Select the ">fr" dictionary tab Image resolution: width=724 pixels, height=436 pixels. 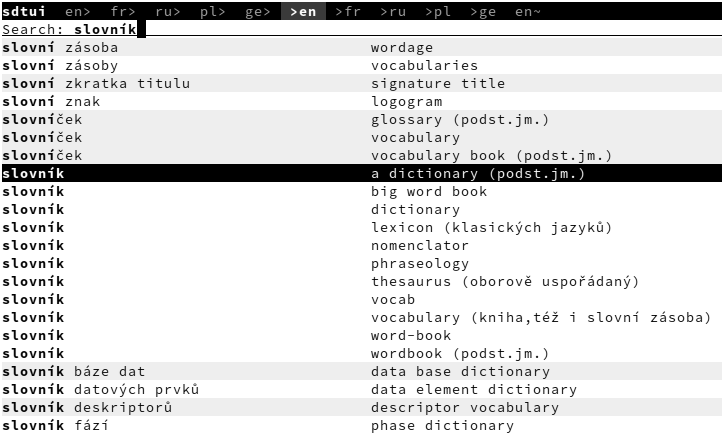coord(348,11)
